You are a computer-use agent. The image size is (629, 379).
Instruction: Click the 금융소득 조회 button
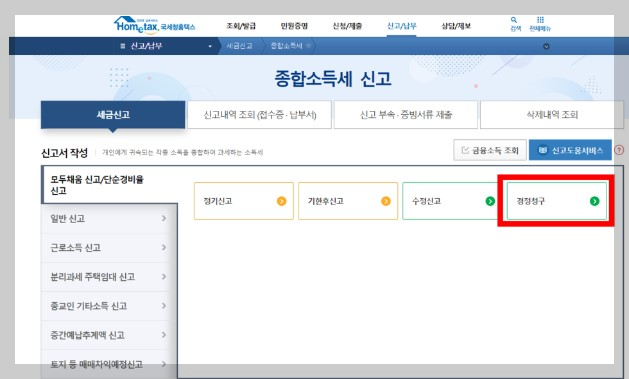click(490, 150)
